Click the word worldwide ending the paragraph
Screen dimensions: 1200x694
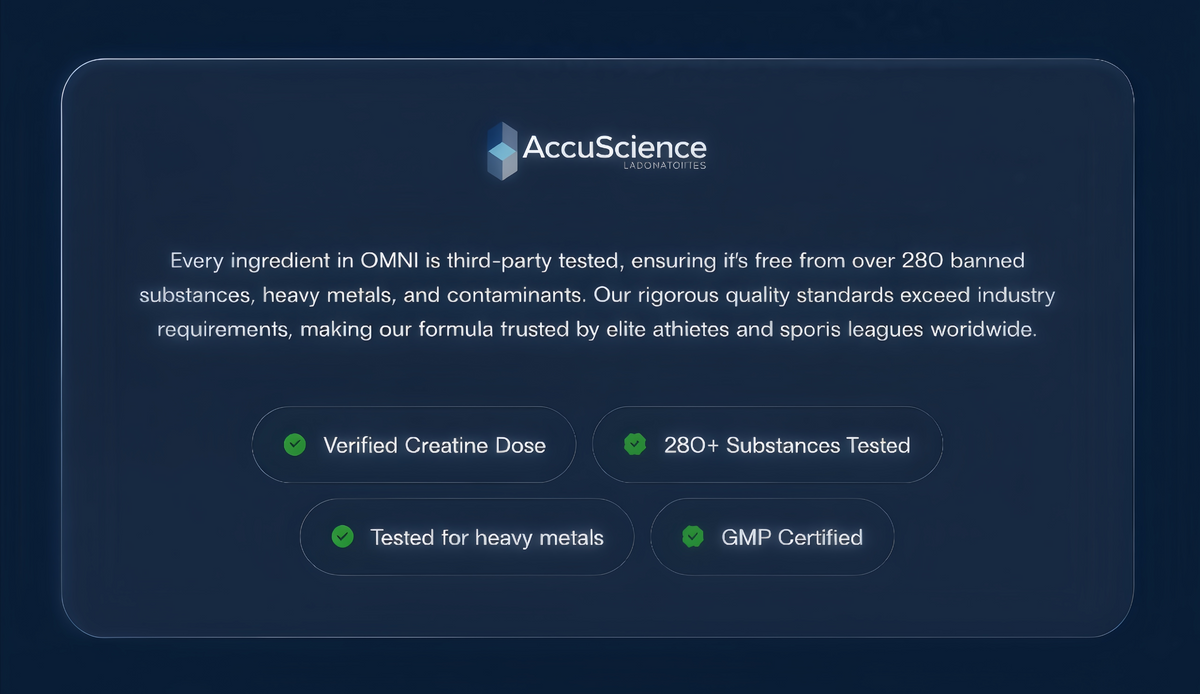tap(984, 330)
